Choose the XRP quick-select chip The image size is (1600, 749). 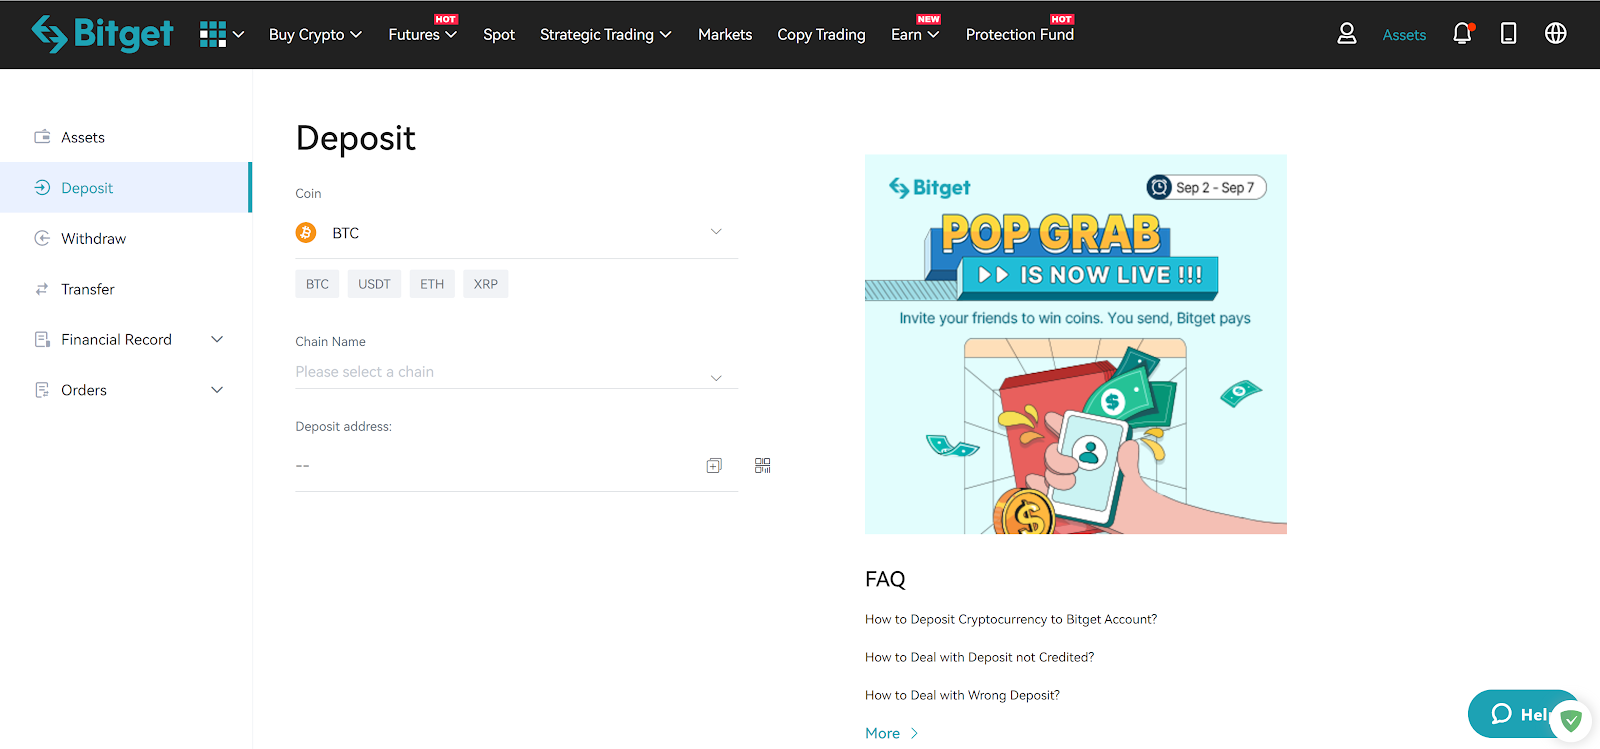[486, 284]
